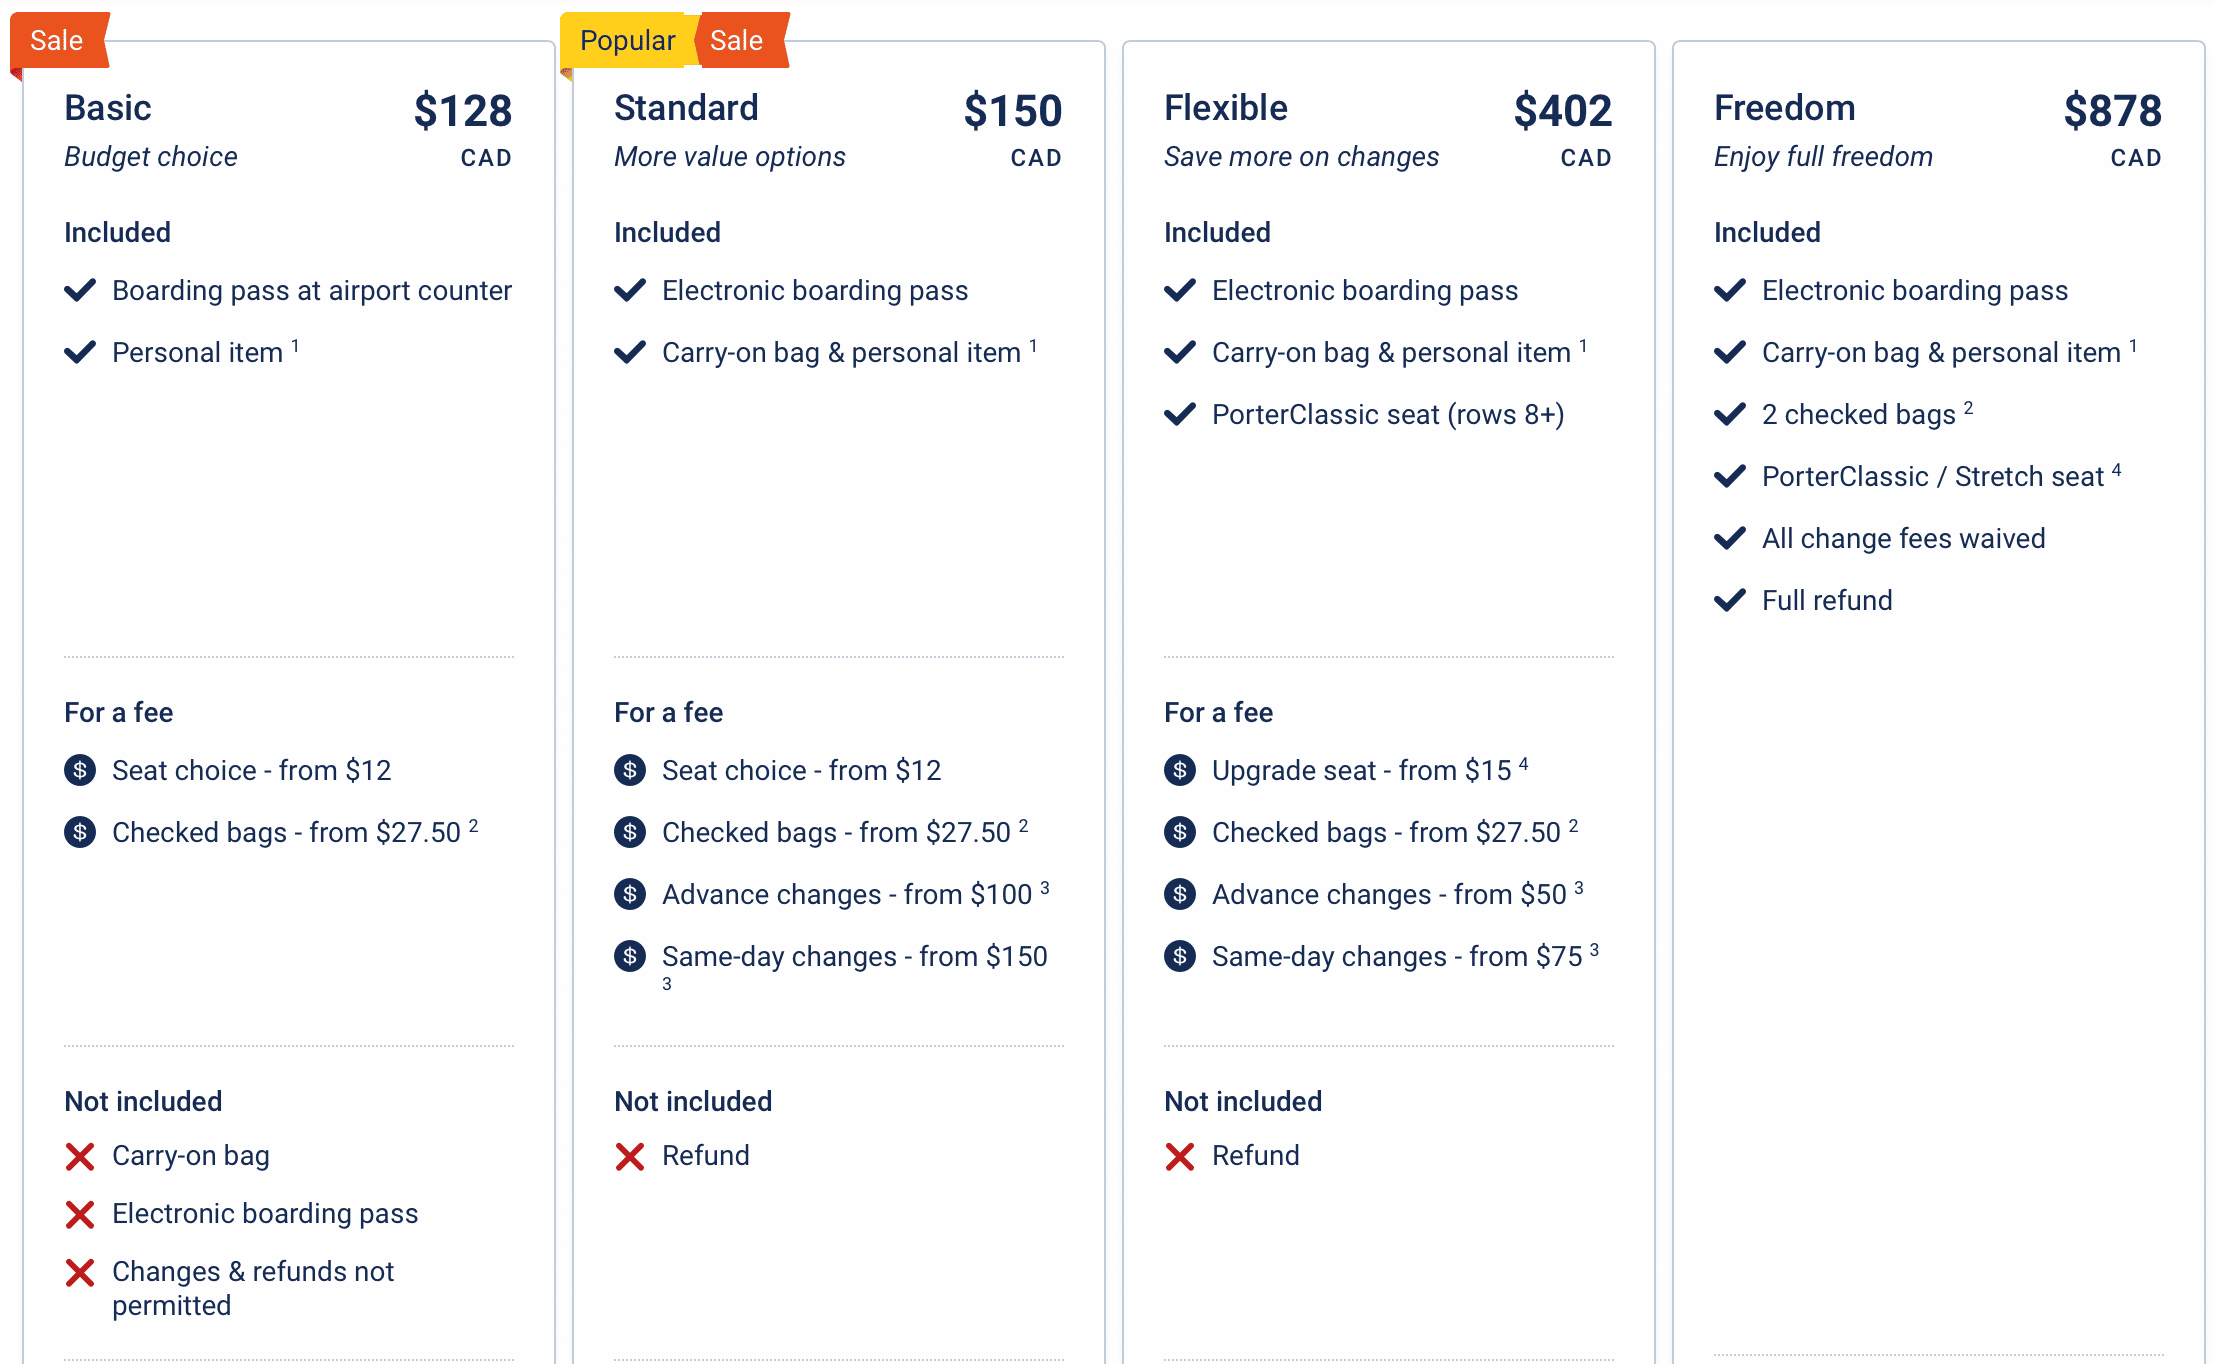Click the checkmark beside Full refund

pos(1730,600)
